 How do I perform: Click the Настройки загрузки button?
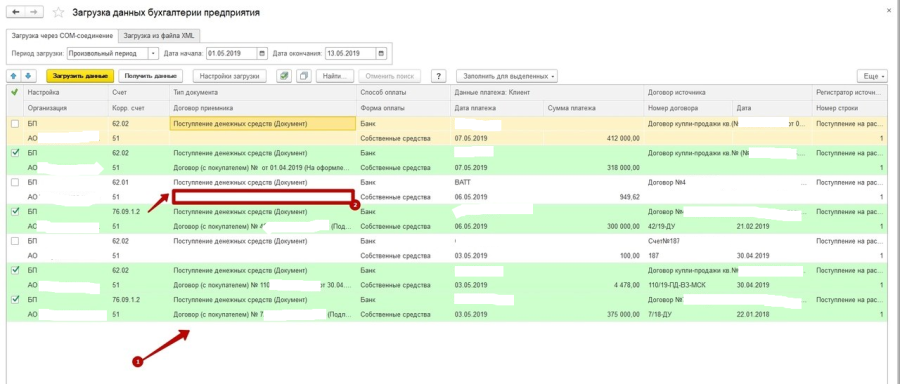point(230,76)
